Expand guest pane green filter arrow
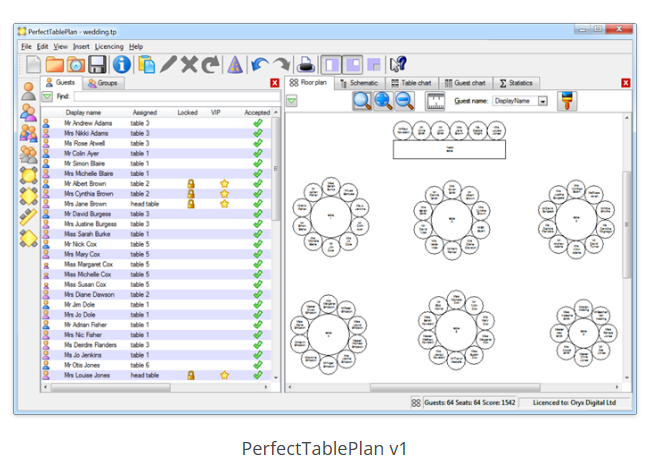657x469 pixels. pyautogui.click(x=47, y=96)
